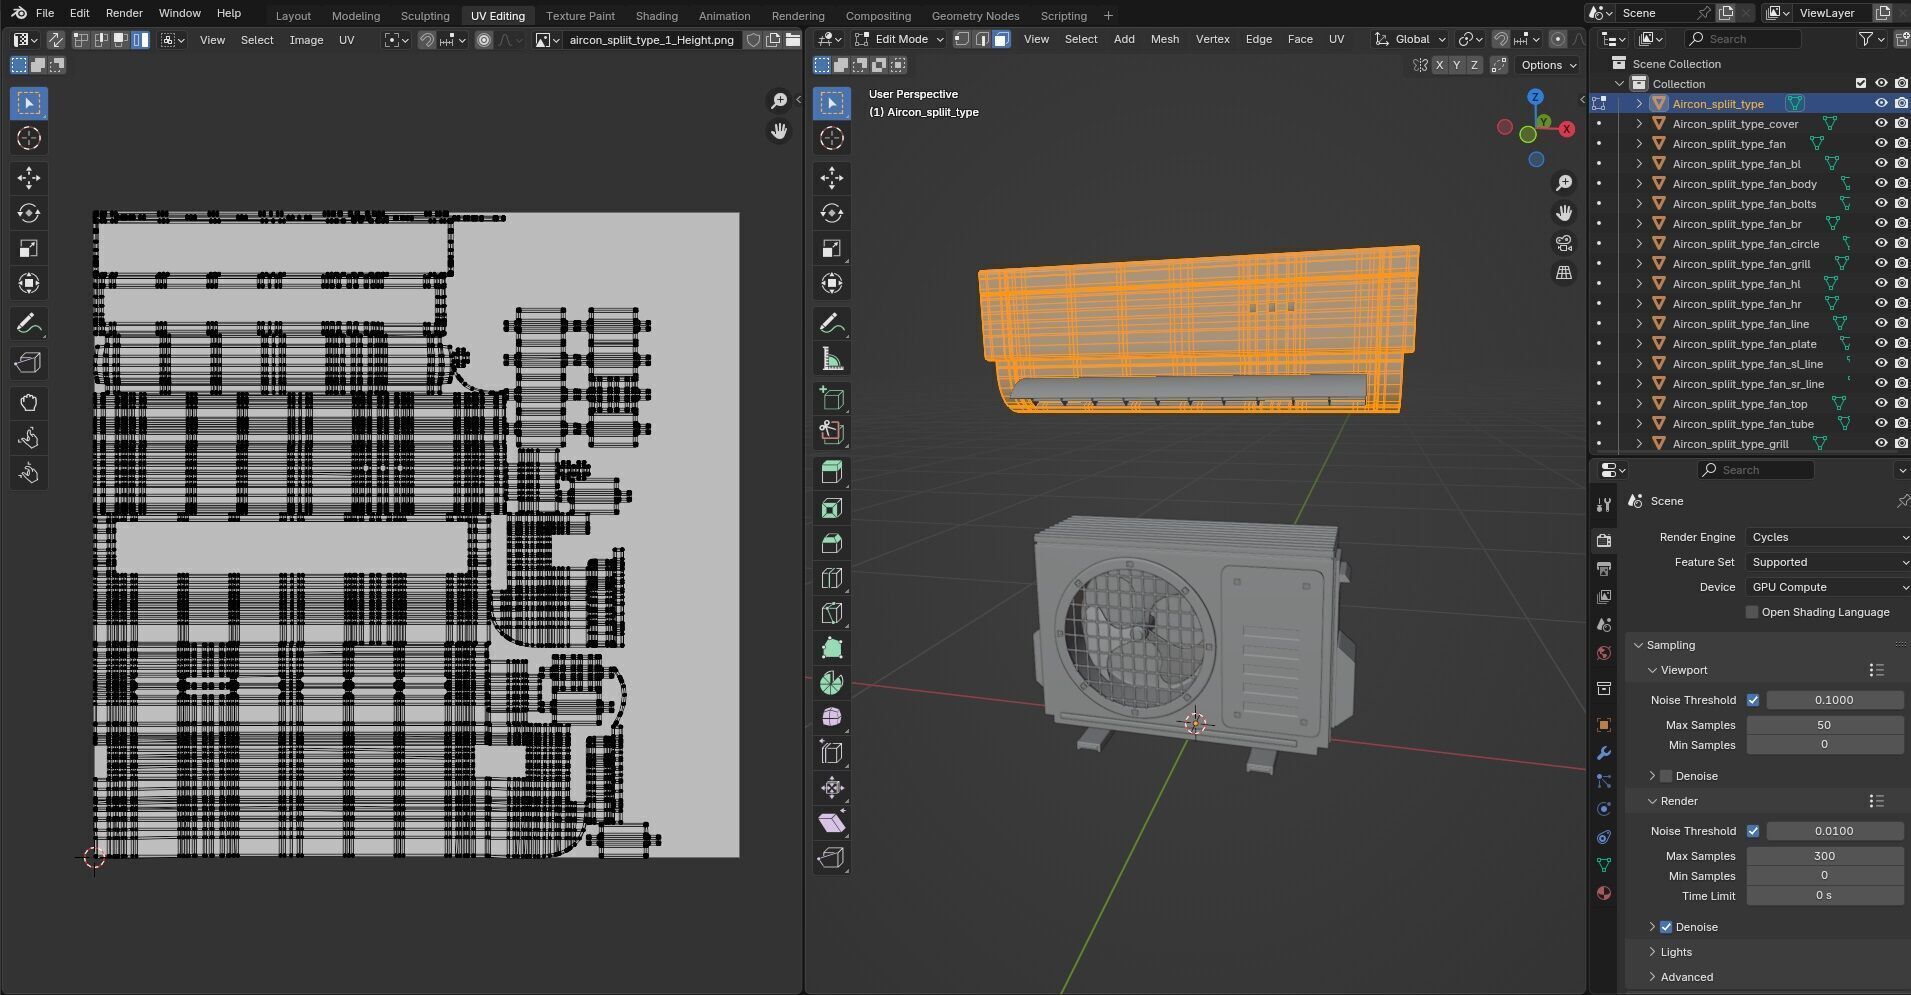Open the Device GPU Compute dropdown
The image size is (1911, 995).
pos(1828,587)
